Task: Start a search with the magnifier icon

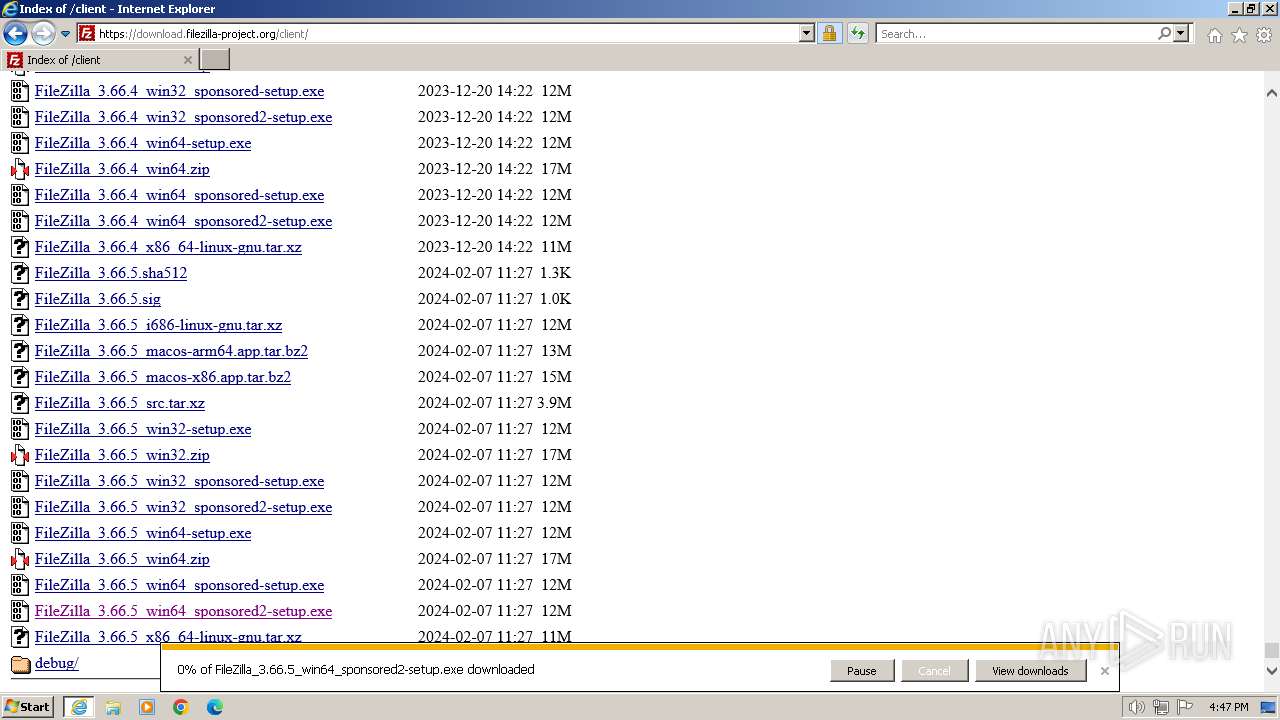Action: (x=1164, y=33)
